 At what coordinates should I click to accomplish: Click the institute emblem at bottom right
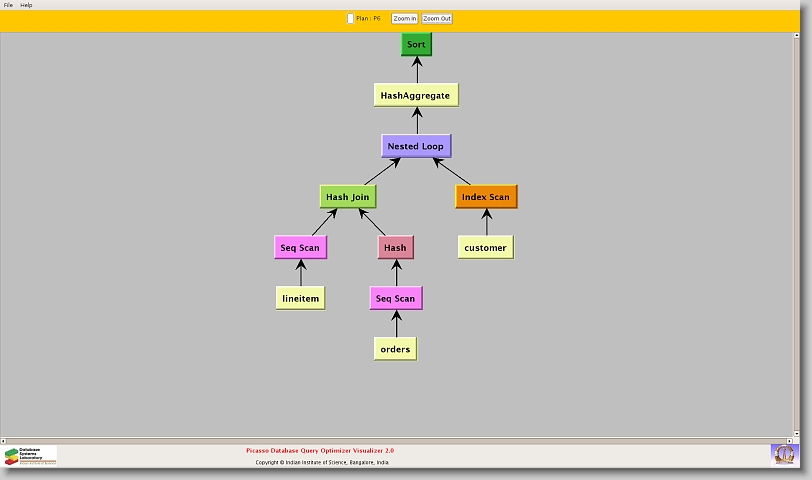(784, 454)
